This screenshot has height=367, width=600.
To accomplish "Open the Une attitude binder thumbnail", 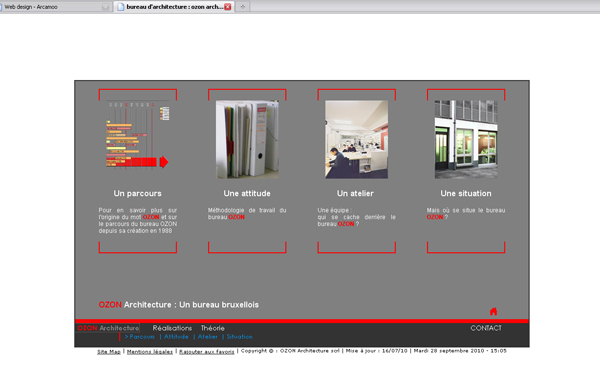I will click(x=247, y=139).
